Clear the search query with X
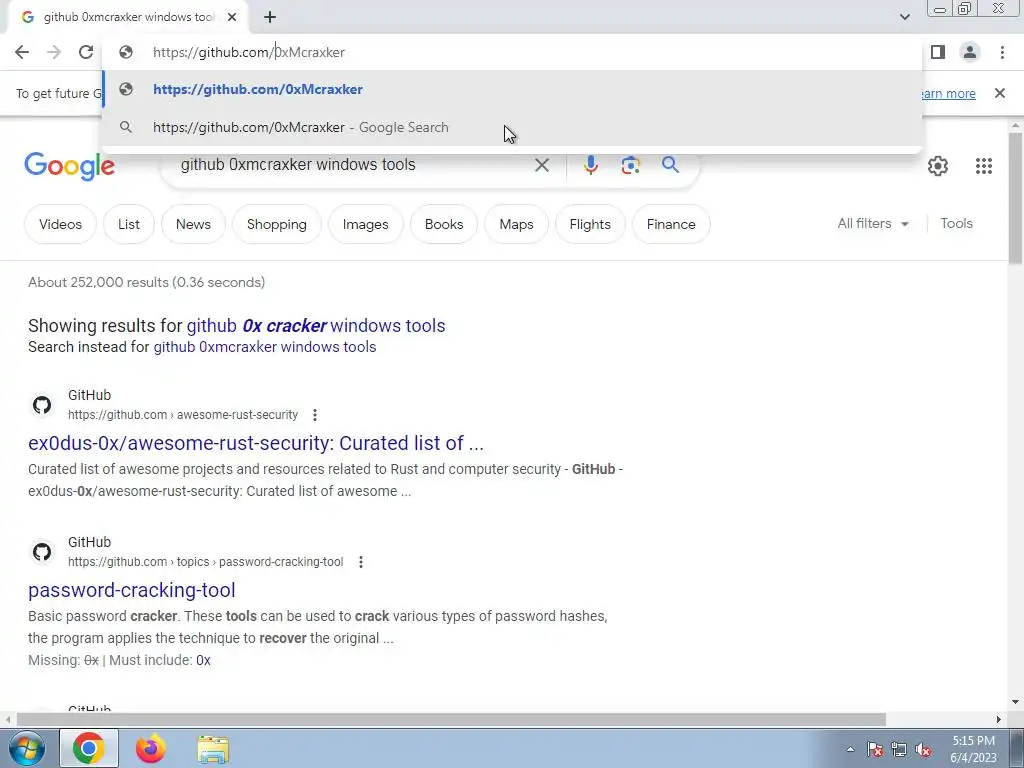 click(x=541, y=165)
